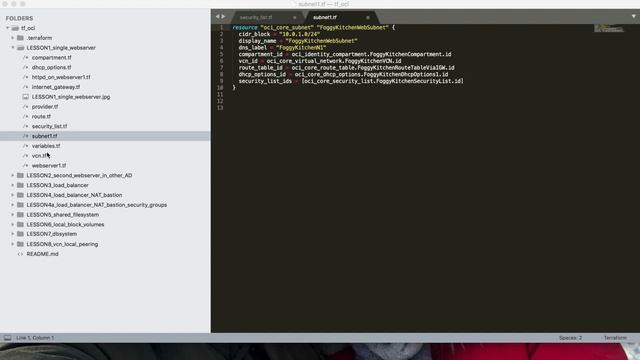Click the image icon of LESSON1_single_webserver.jpg
The height and width of the screenshot is (360, 640).
point(26,97)
